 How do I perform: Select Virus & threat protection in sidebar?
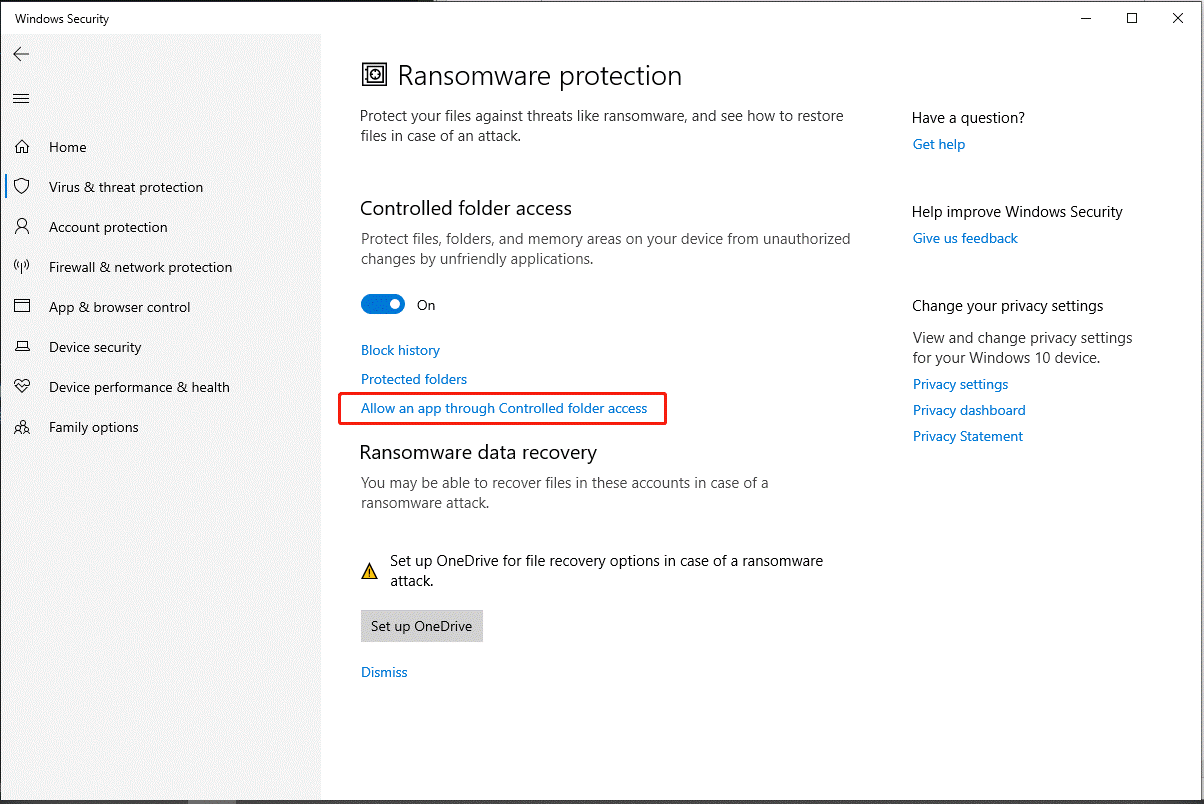[x=126, y=187]
